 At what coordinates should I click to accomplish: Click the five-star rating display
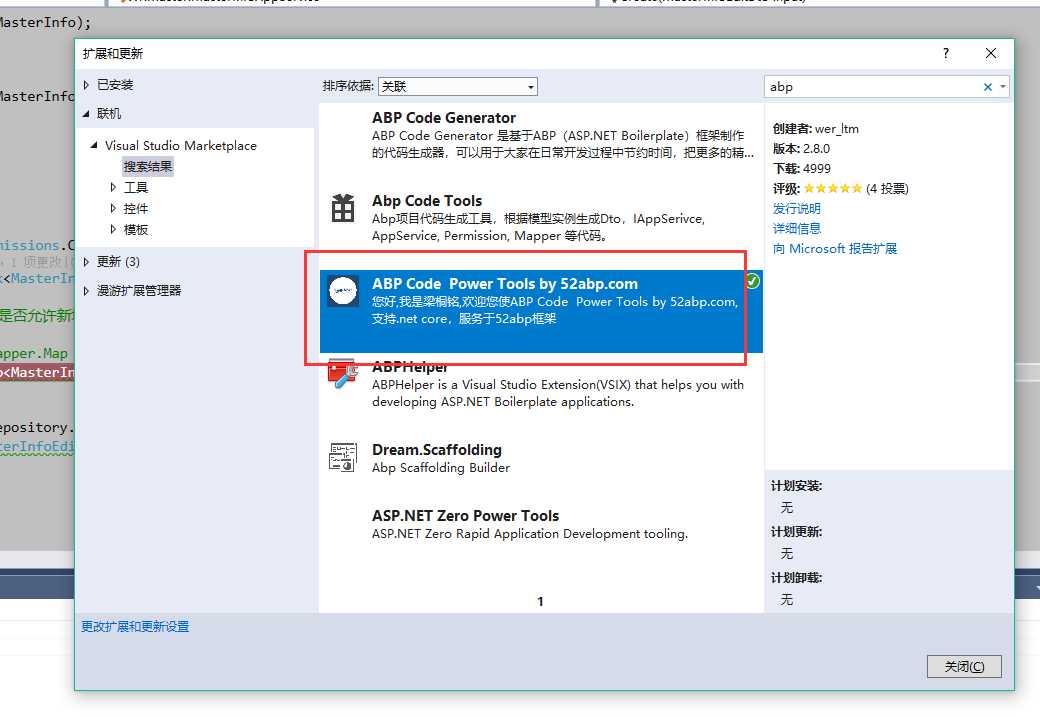833,188
